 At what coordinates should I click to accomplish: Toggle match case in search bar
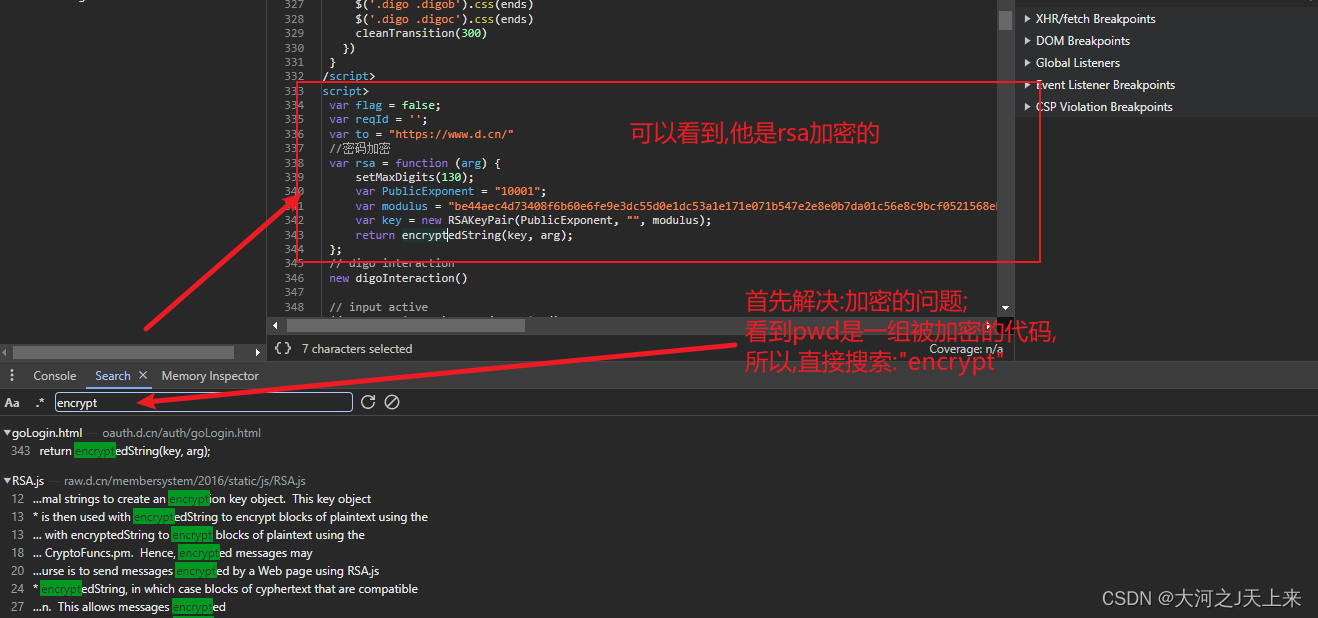[x=12, y=402]
